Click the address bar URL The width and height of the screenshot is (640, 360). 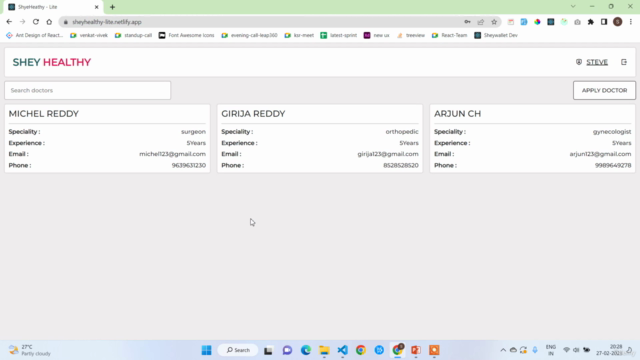tap(107, 22)
